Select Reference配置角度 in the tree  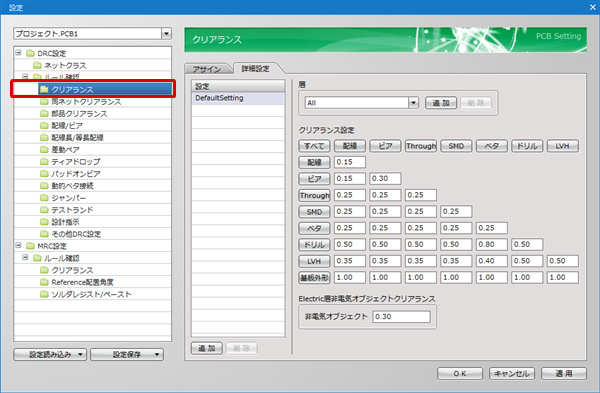(83, 282)
